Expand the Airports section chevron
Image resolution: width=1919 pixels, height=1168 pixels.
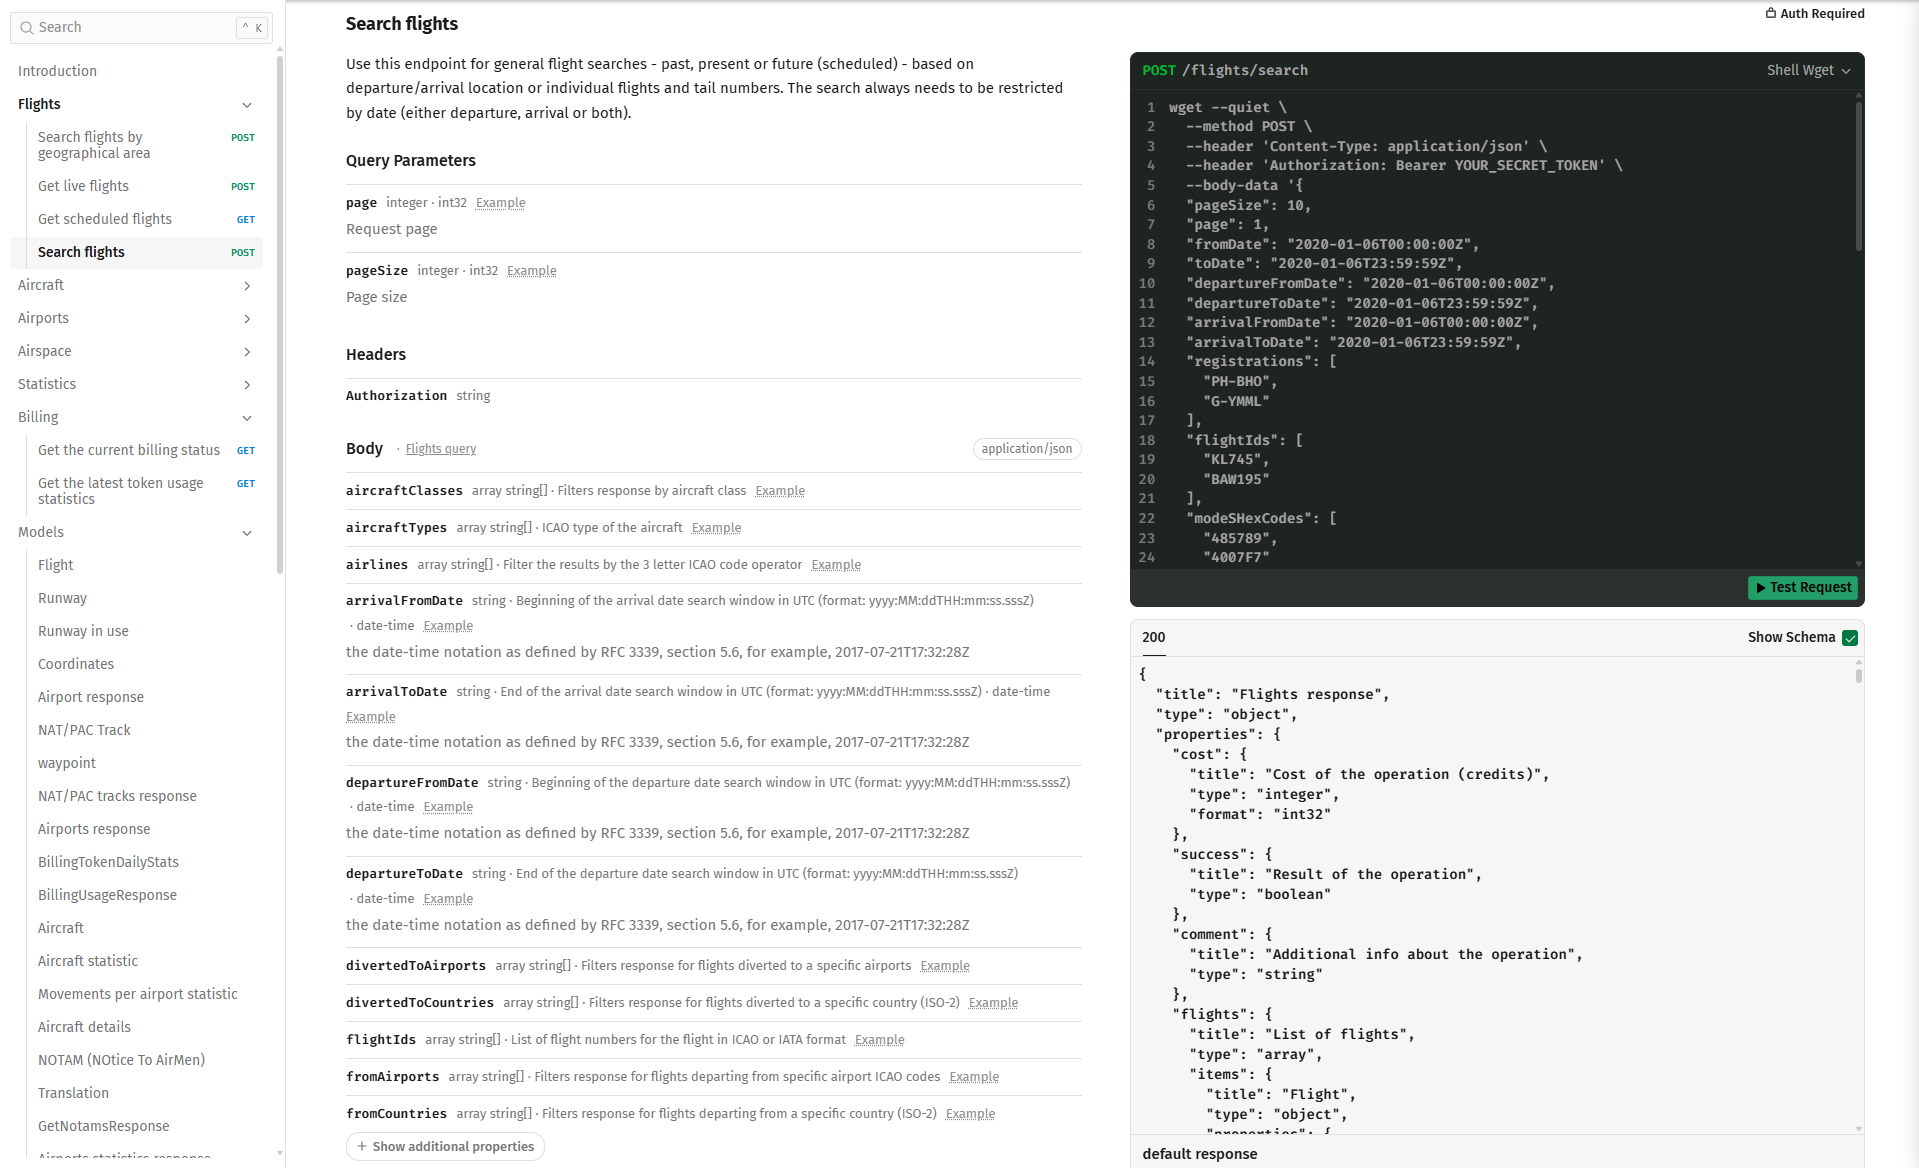pos(247,319)
